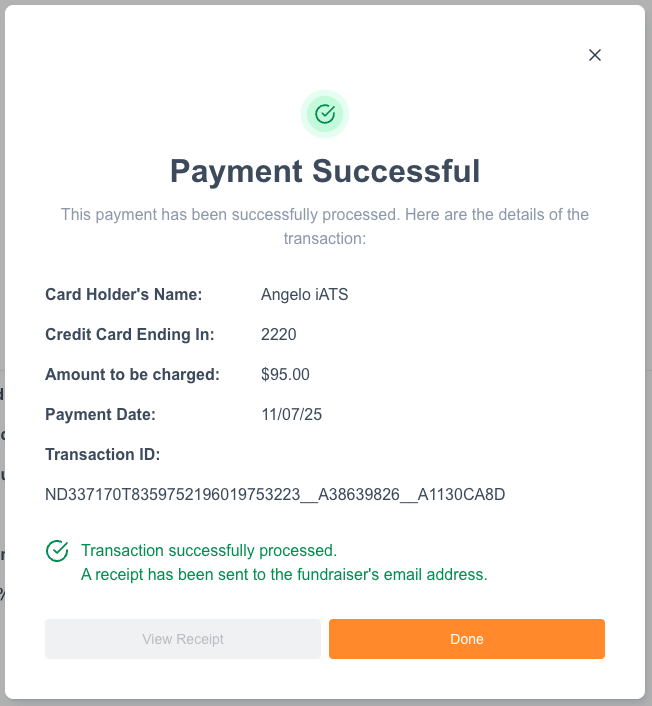Click the Payment Successful heading
Viewport: 652px width, 706px height.
click(x=325, y=171)
